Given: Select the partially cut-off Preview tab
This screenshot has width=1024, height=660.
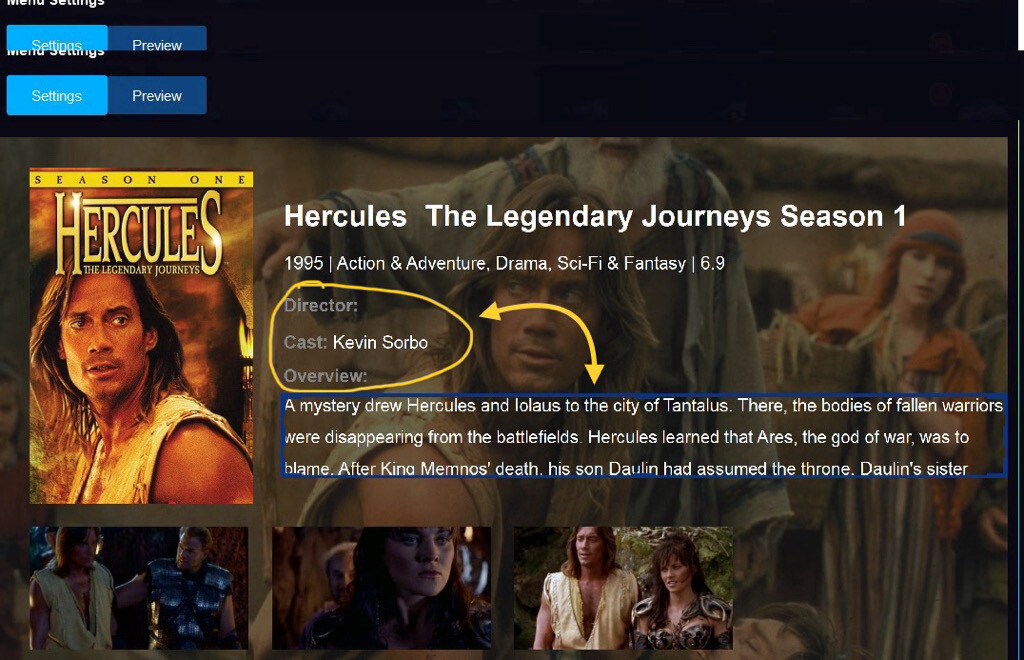Looking at the screenshot, I should click(157, 39).
